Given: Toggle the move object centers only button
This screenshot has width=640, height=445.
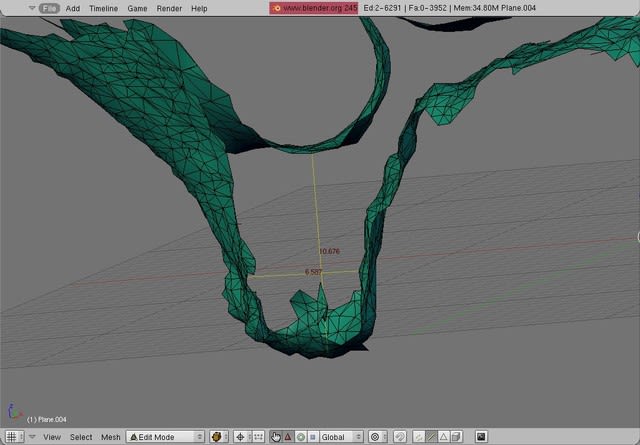Looking at the screenshot, I should 258,437.
